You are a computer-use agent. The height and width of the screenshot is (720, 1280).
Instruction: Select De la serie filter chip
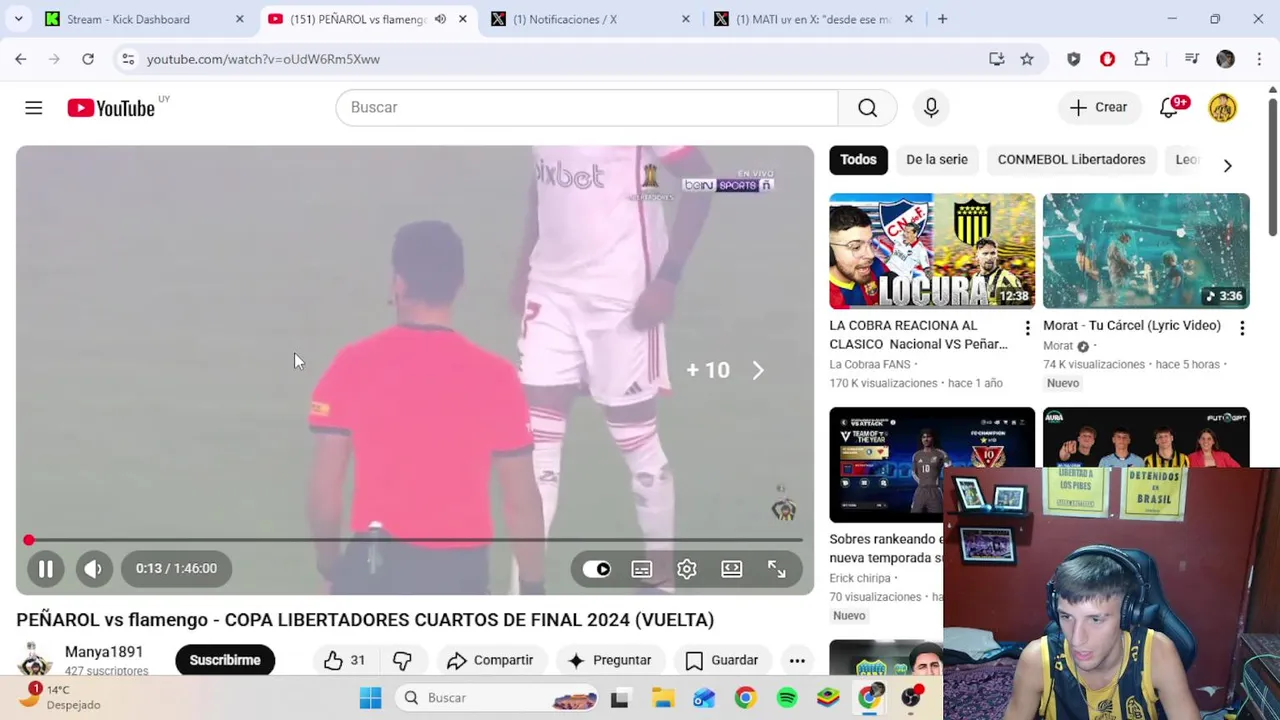pos(937,160)
